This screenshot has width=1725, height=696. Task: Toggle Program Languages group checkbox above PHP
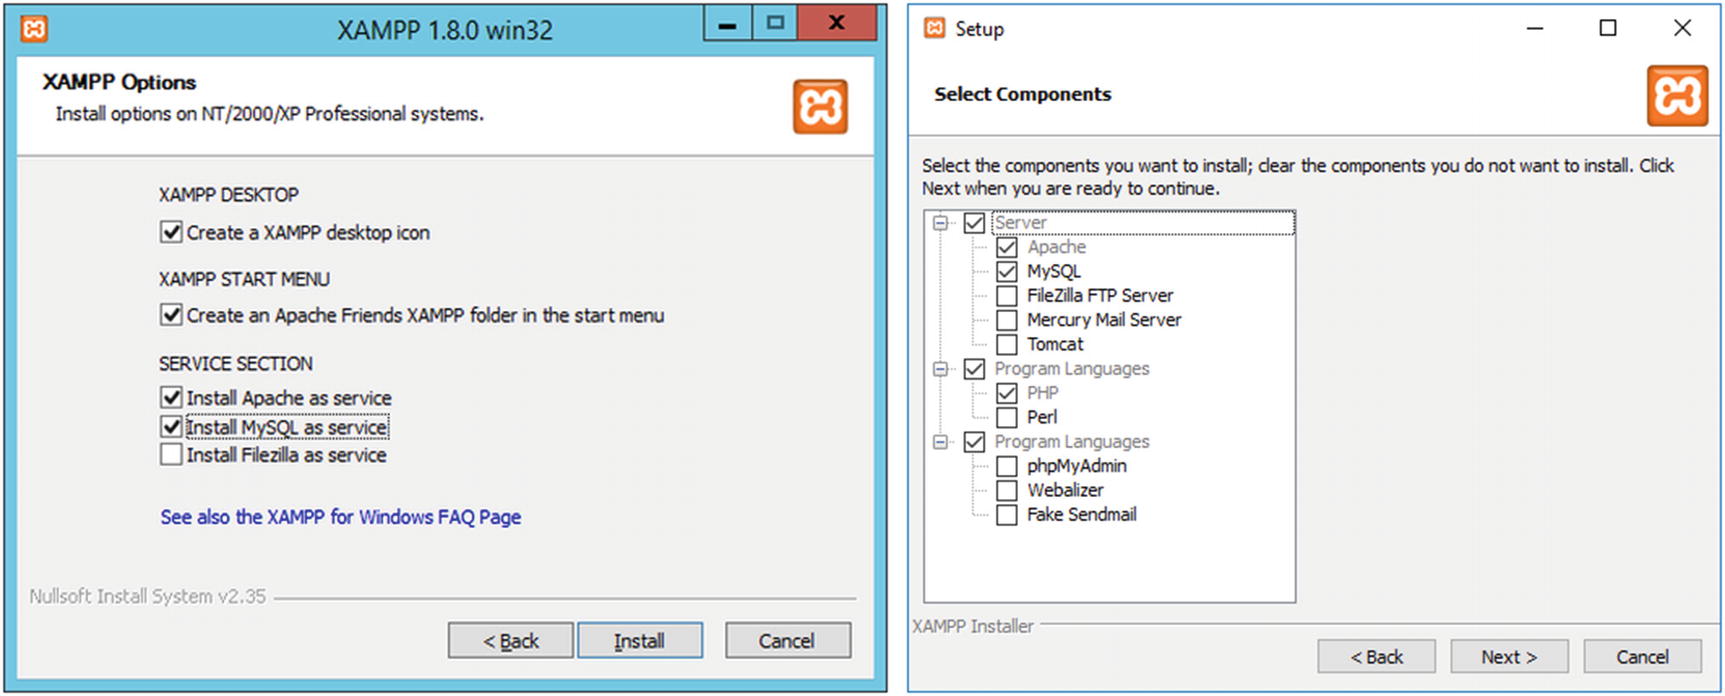[x=974, y=369]
